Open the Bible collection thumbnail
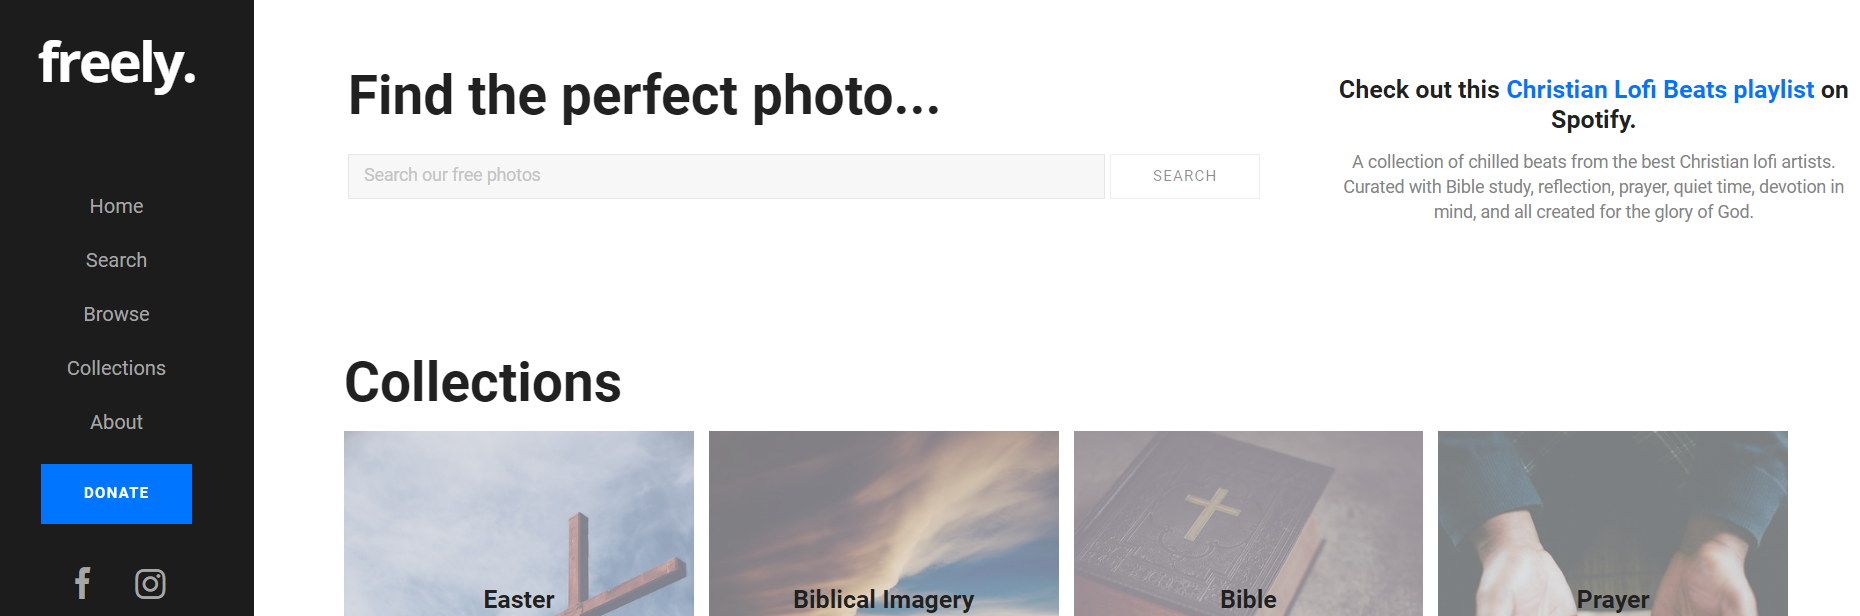The width and height of the screenshot is (1860, 616). coord(1248,524)
